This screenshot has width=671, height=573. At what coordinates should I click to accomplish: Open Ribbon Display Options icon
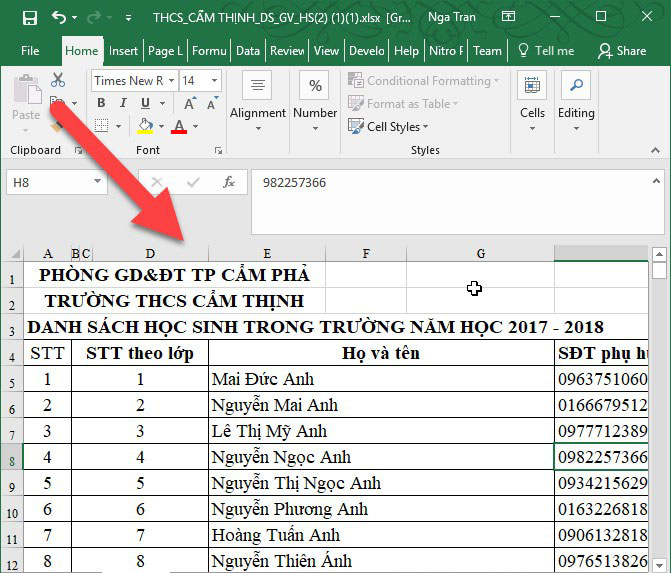508,17
